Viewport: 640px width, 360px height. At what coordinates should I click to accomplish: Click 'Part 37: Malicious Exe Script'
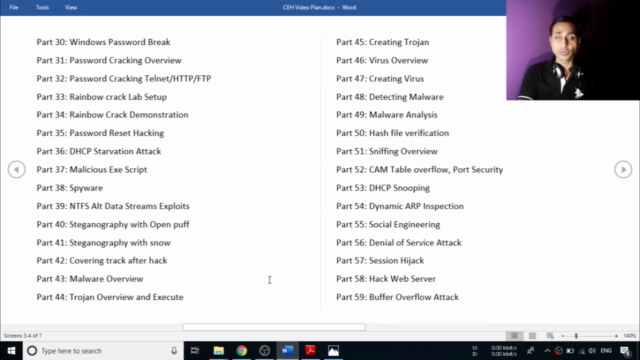[x=92, y=169]
